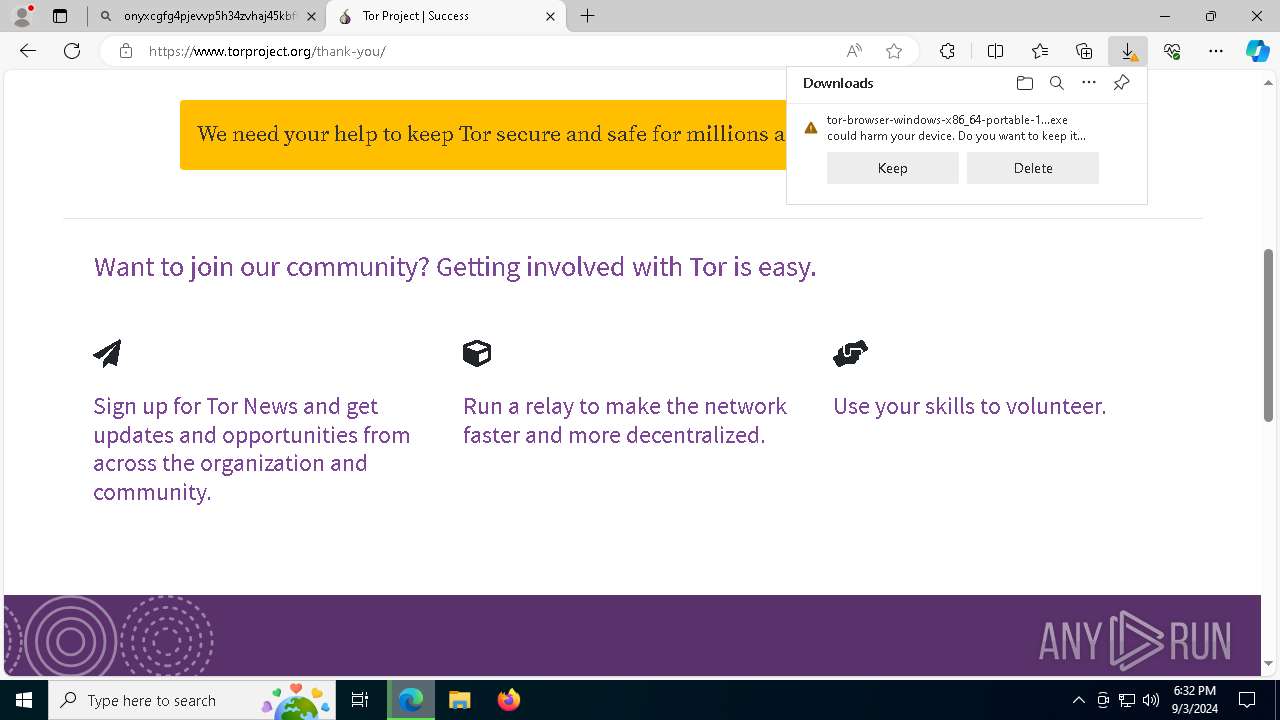1280x720 pixels.
Task: Open the clock and date
Action: 1195,700
